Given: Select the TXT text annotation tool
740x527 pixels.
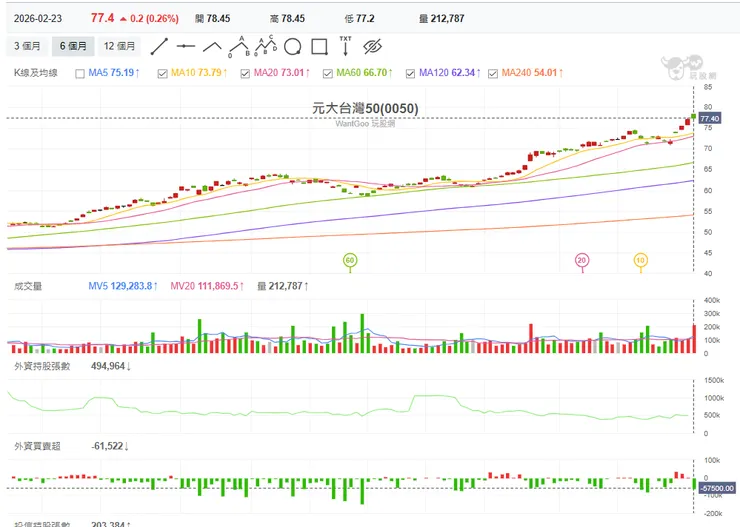Looking at the screenshot, I should pos(345,46).
